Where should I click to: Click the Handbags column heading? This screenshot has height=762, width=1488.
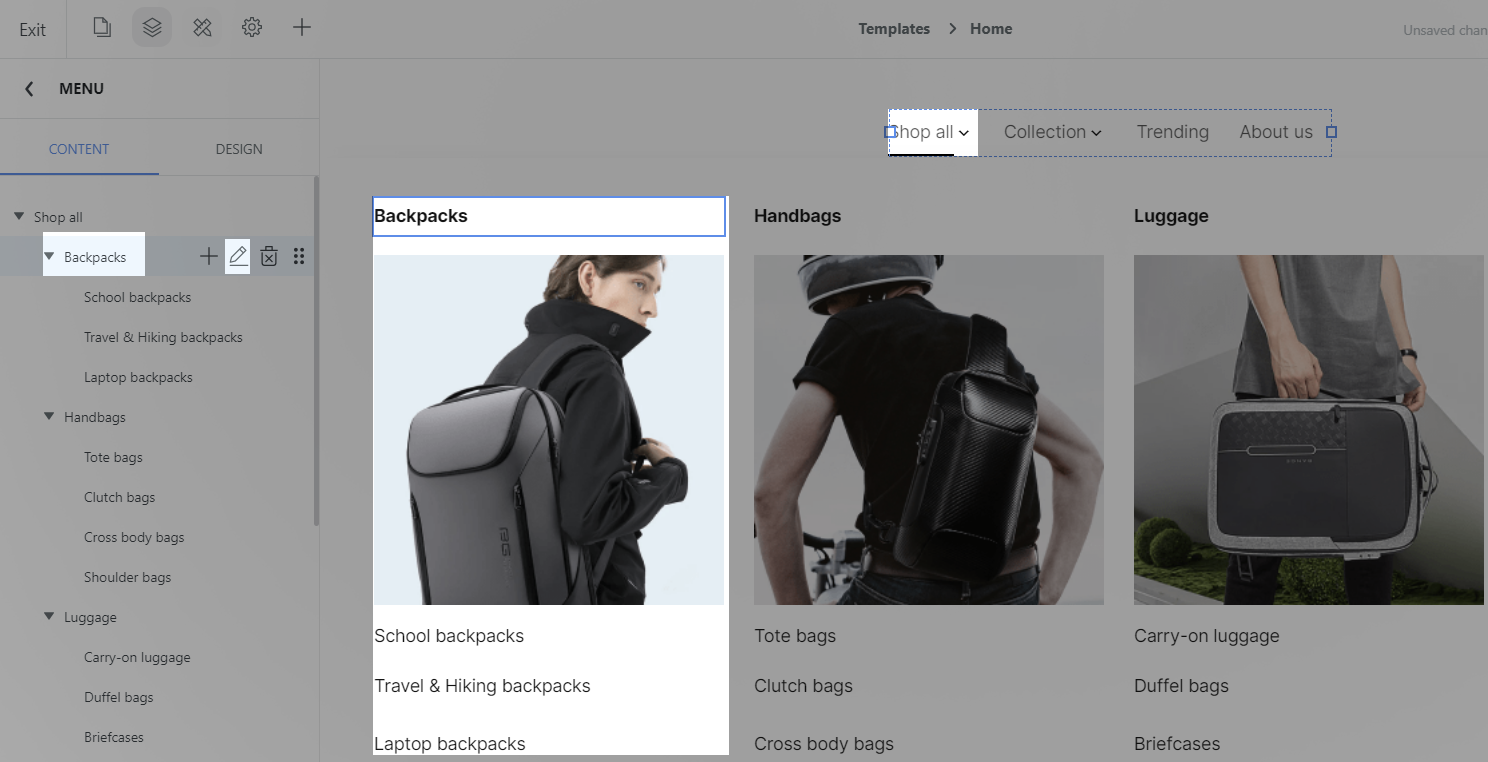[x=797, y=216]
